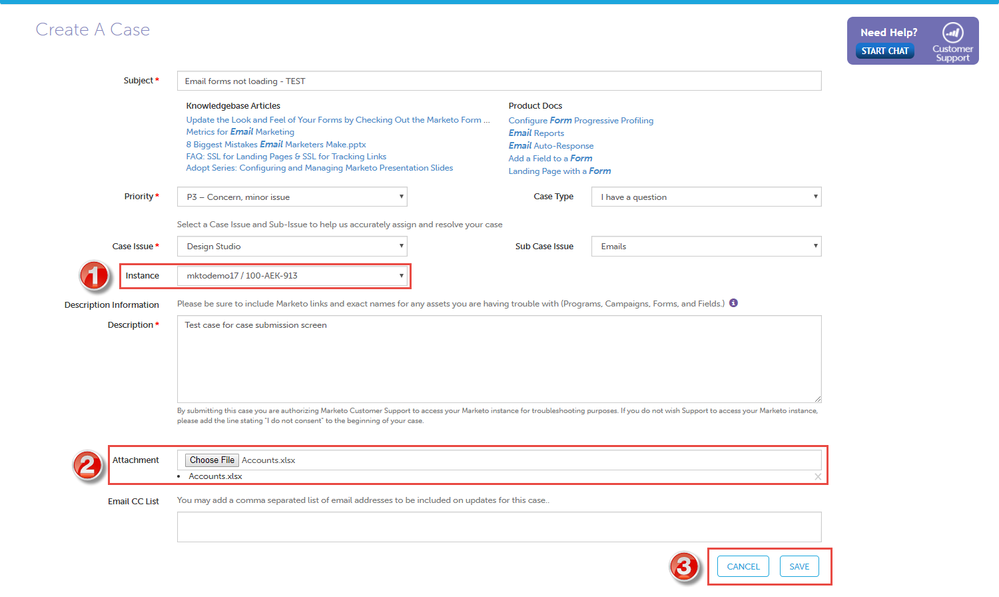Screen dimensions: 999x597
Task: Click the listed Accounts.xlsx file name in the bullet row
Action: pyautogui.click(x=215, y=477)
